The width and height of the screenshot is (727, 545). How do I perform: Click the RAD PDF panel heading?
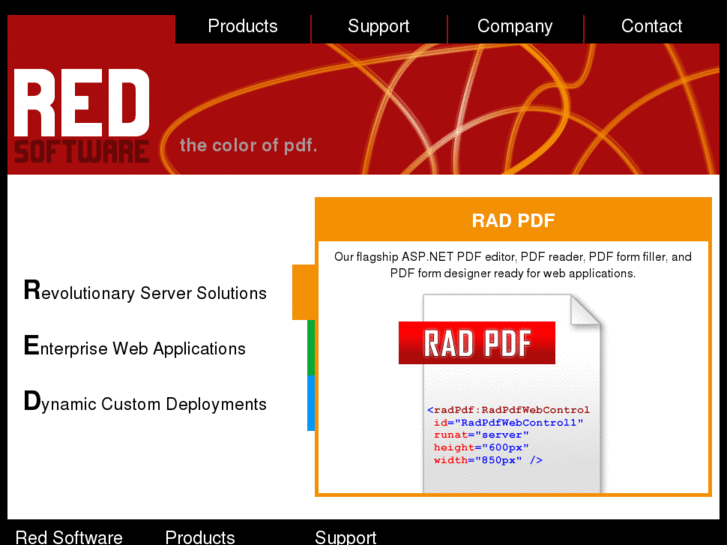click(x=513, y=220)
